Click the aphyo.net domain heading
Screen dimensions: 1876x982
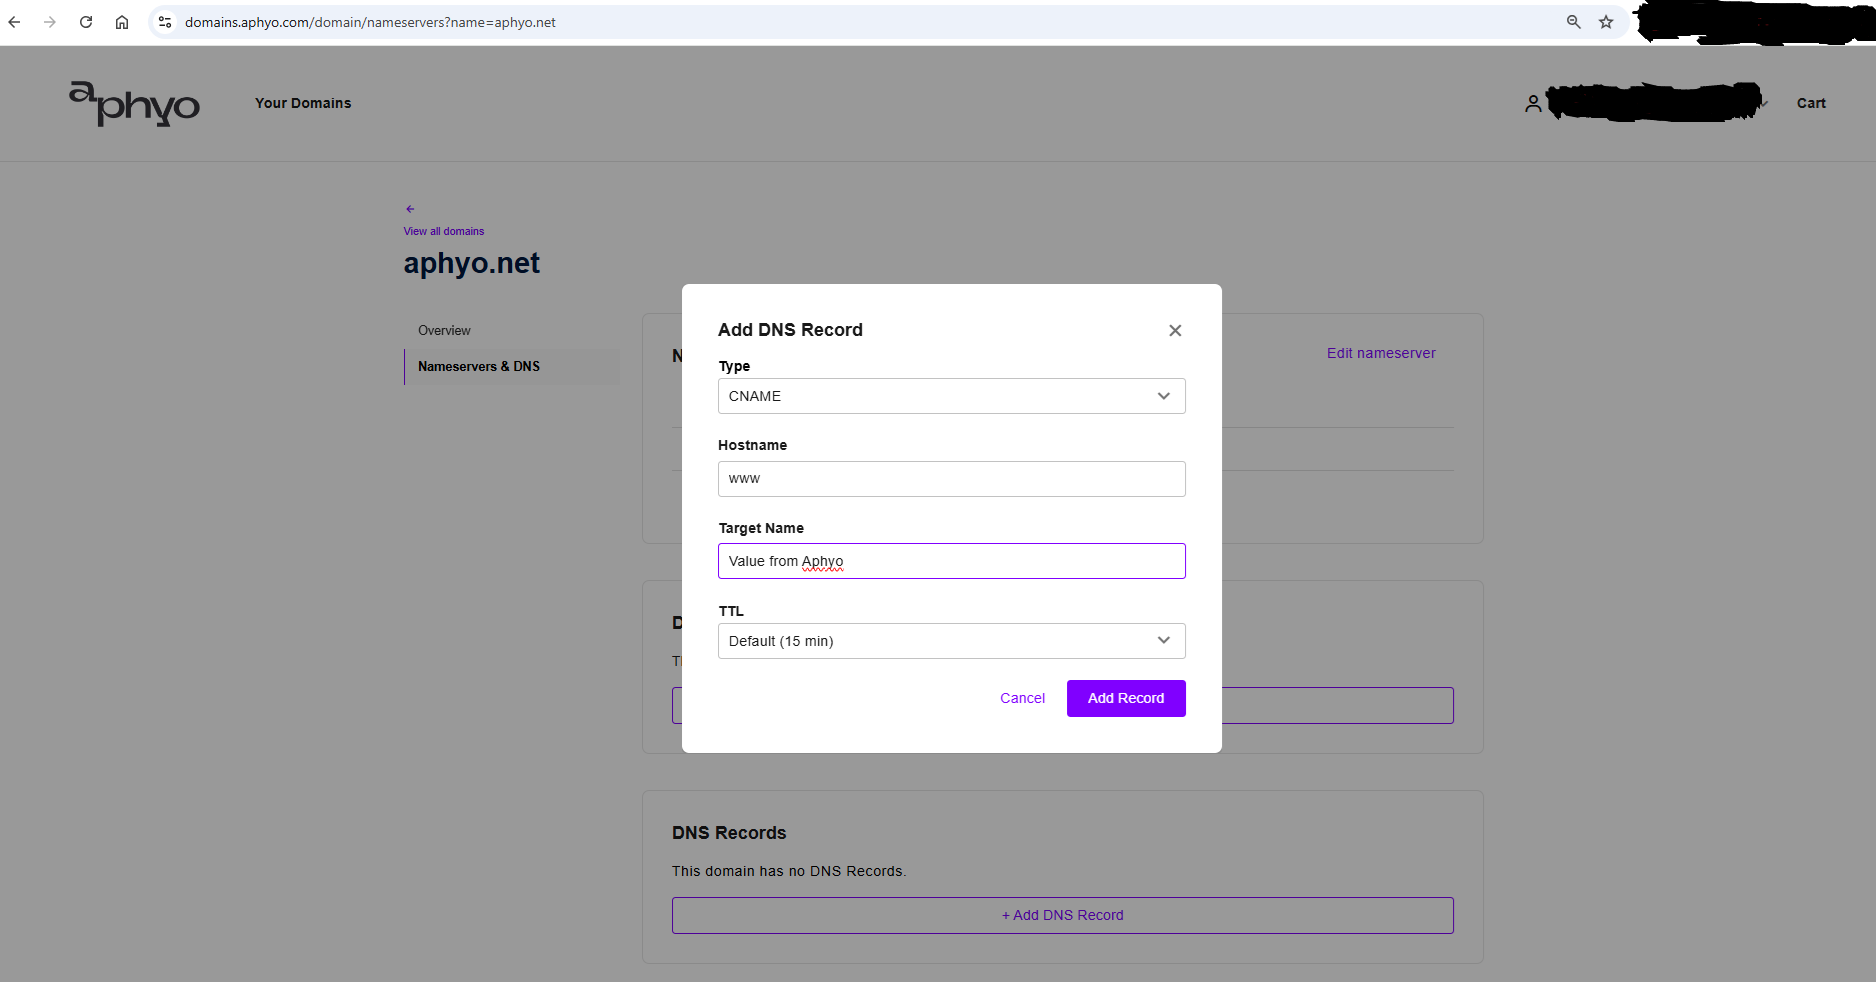pyautogui.click(x=472, y=263)
